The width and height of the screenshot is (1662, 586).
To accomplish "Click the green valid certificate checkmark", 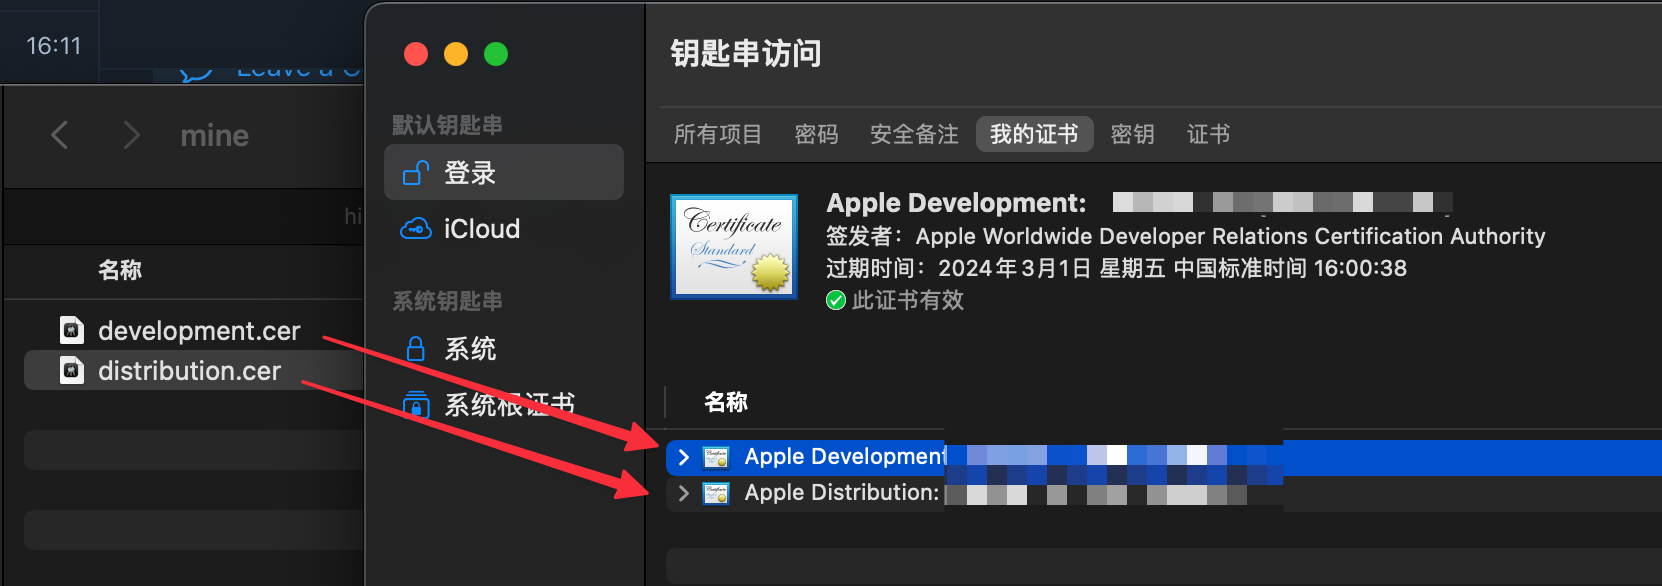I will click(x=836, y=300).
